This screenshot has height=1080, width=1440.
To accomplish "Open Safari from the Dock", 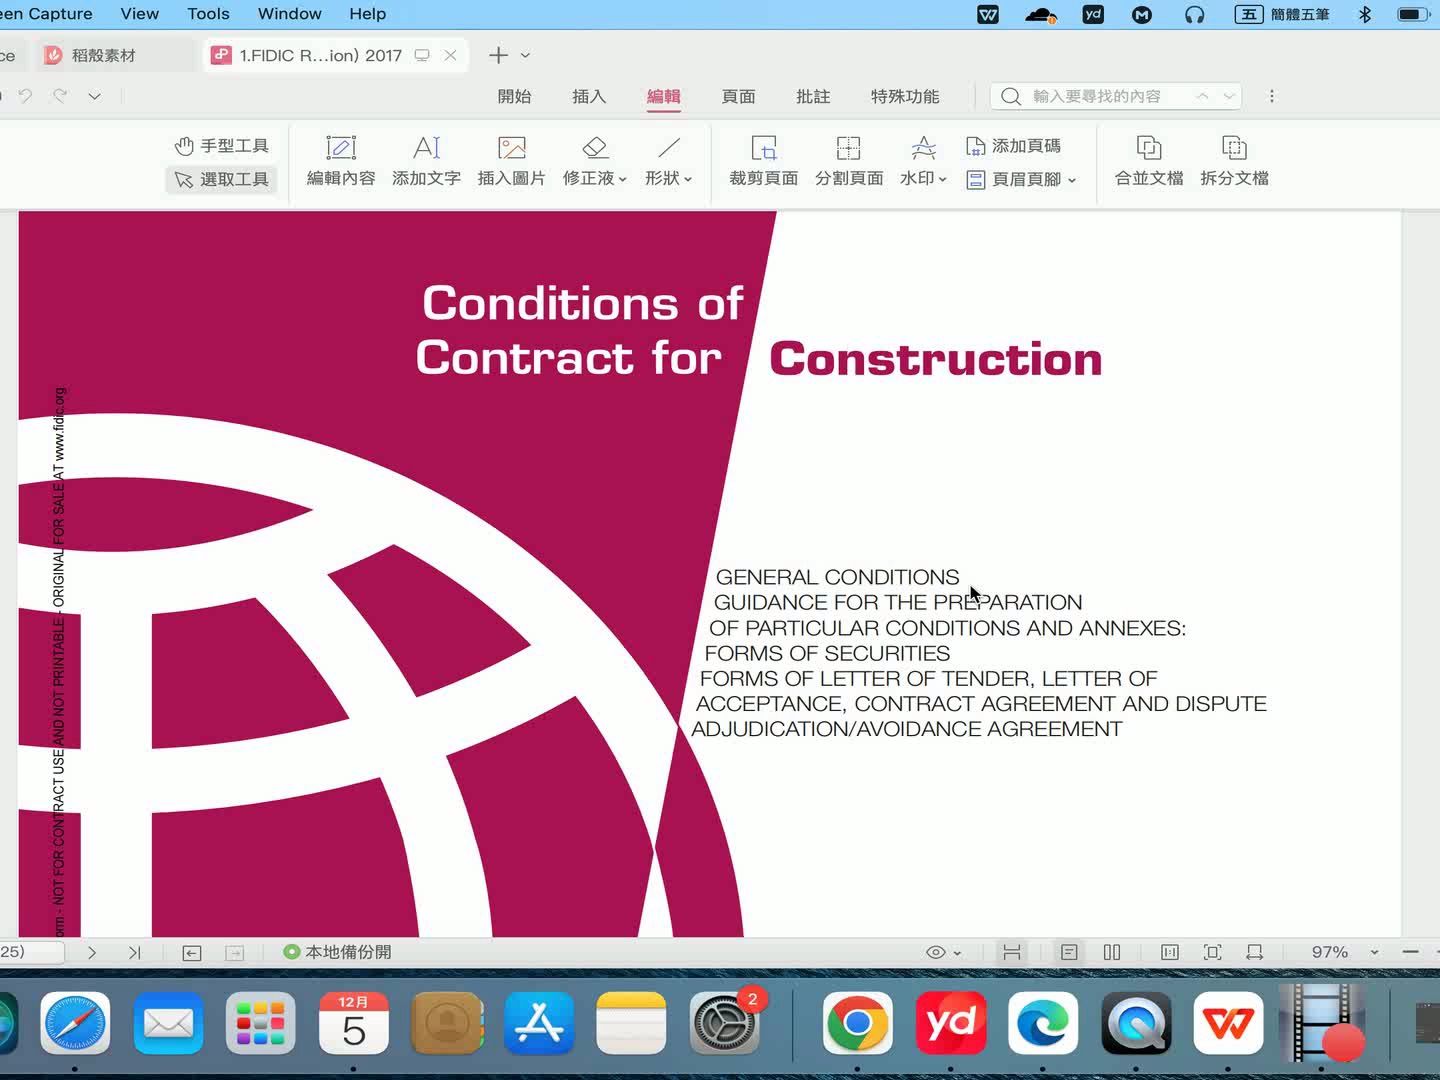I will [x=75, y=1023].
